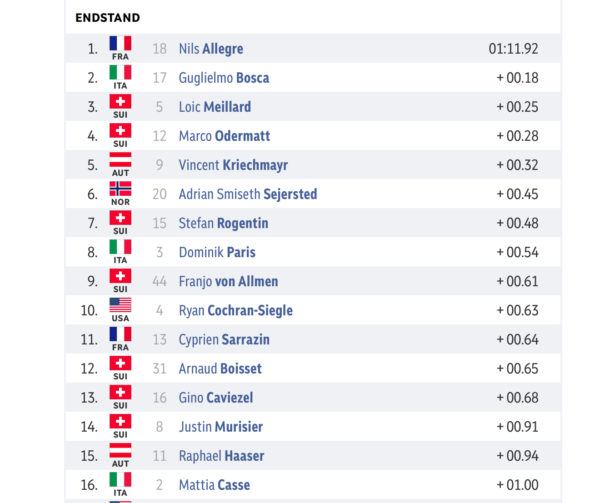The height and width of the screenshot is (503, 615).
Task: Click the USA flag next to Ryan Cochran-Siegle
Action: (x=120, y=305)
